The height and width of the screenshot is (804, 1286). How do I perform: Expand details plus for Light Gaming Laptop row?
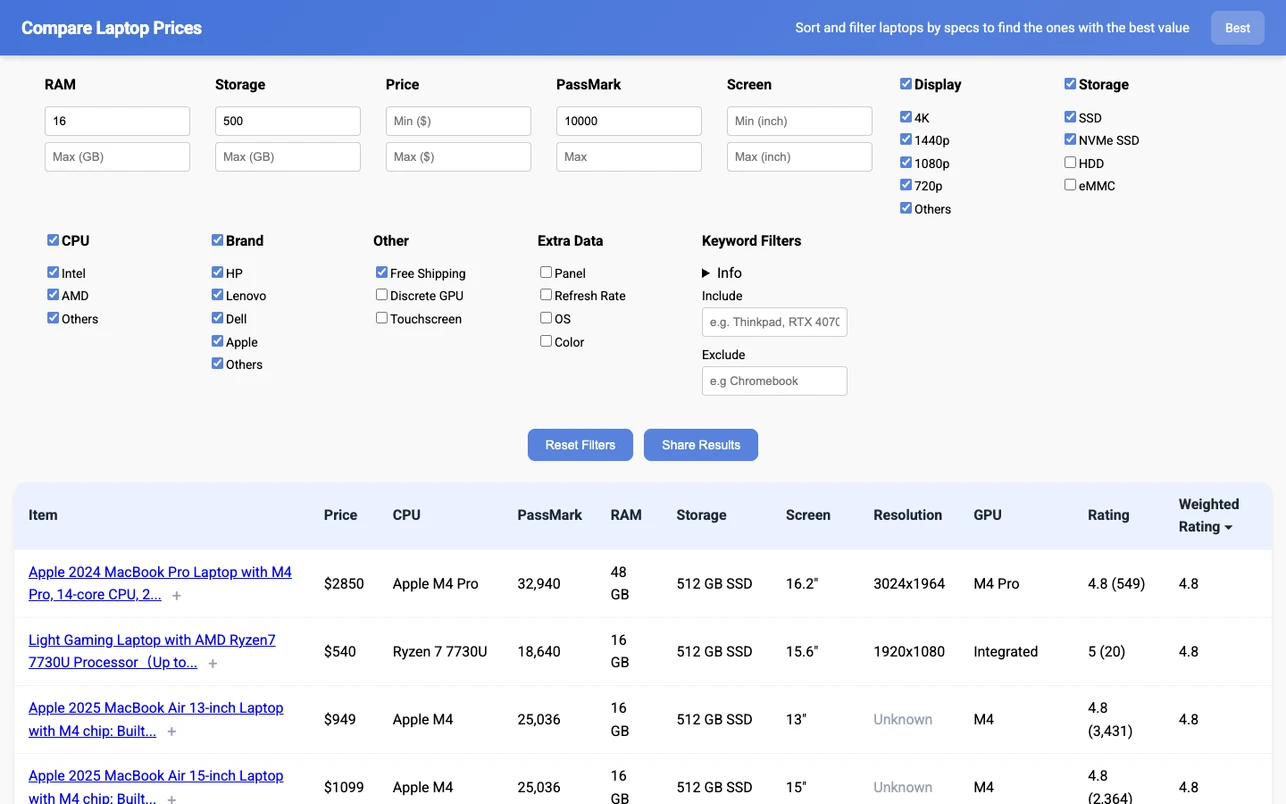click(x=213, y=664)
